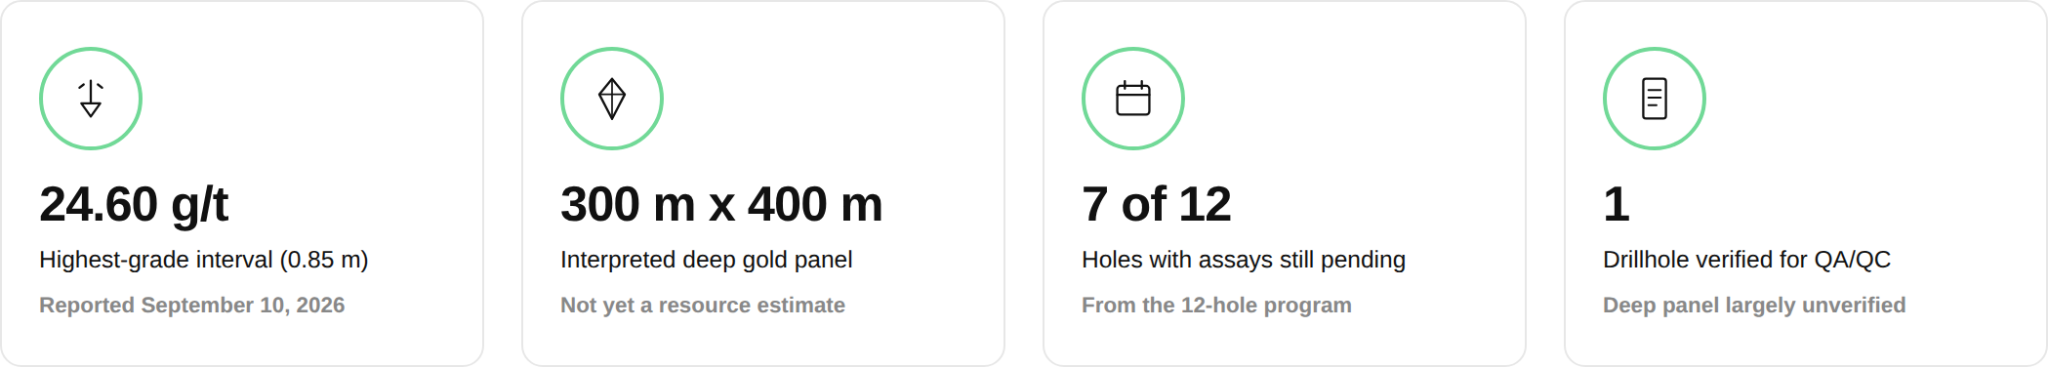
Task: Click the 7 of 12 statistic
Action: [x=1156, y=205]
